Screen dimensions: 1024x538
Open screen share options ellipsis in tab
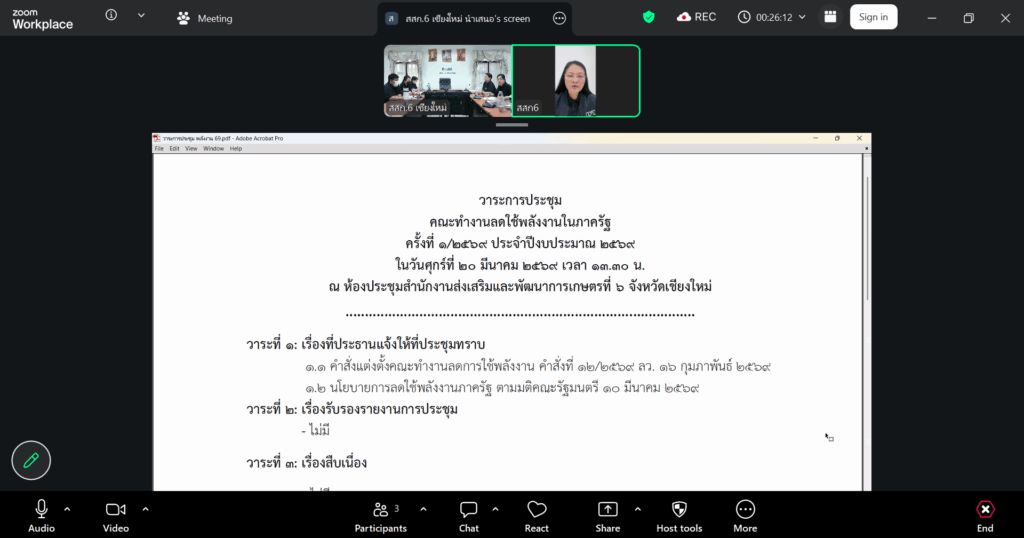pyautogui.click(x=559, y=18)
